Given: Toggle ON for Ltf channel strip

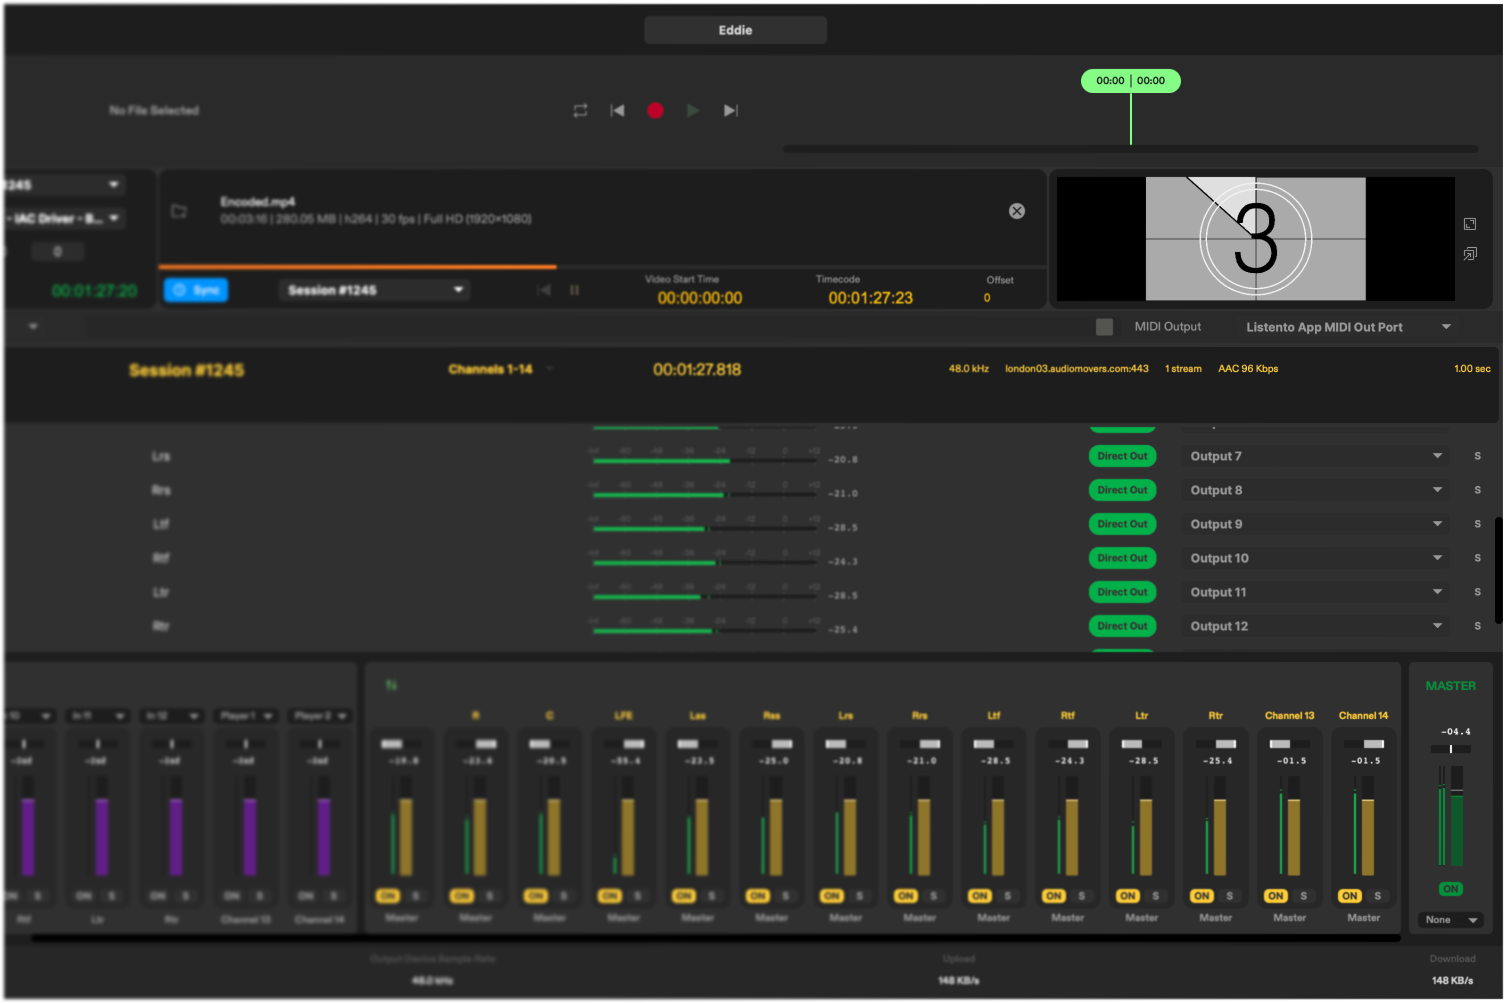Looking at the screenshot, I should tap(980, 896).
